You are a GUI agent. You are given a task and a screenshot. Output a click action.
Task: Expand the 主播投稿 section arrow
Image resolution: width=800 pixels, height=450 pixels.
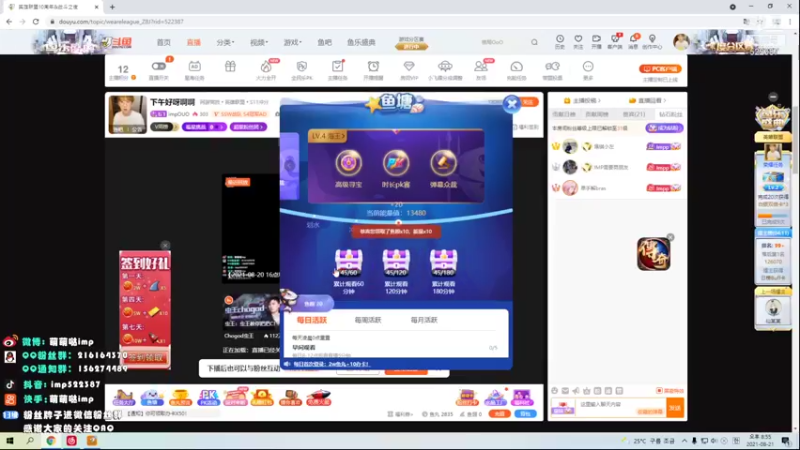coord(599,101)
